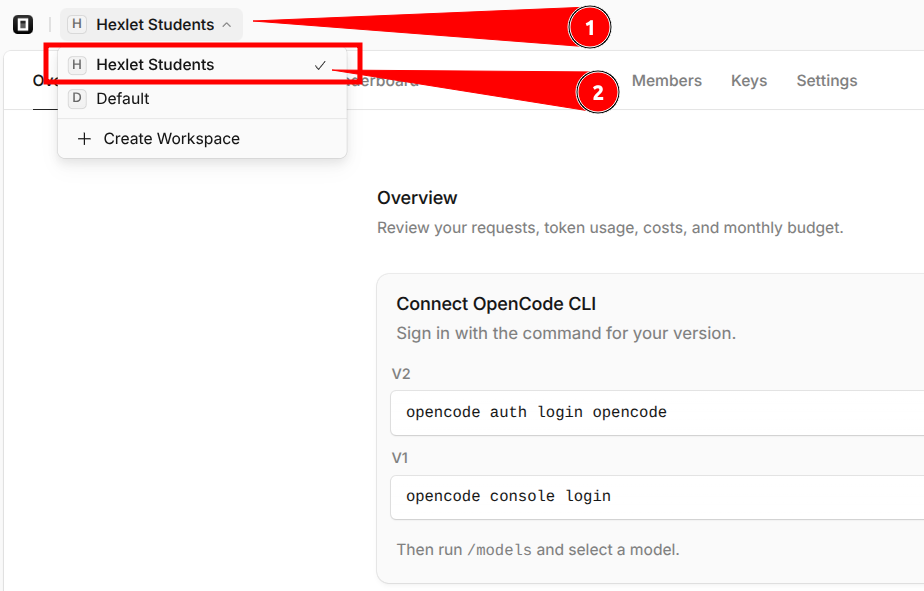The image size is (924, 591).
Task: Click the Connect OpenCode CLI heading
Action: pos(496,304)
